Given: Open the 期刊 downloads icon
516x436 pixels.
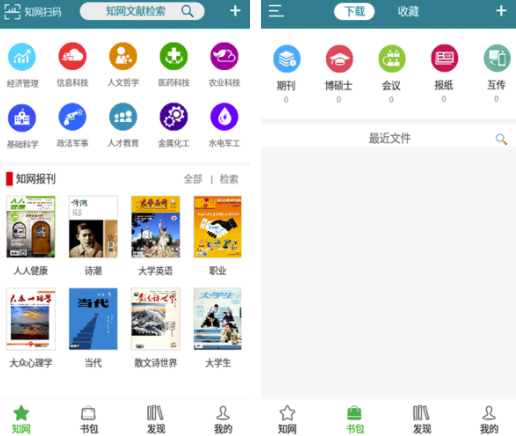Looking at the screenshot, I should (x=287, y=59).
